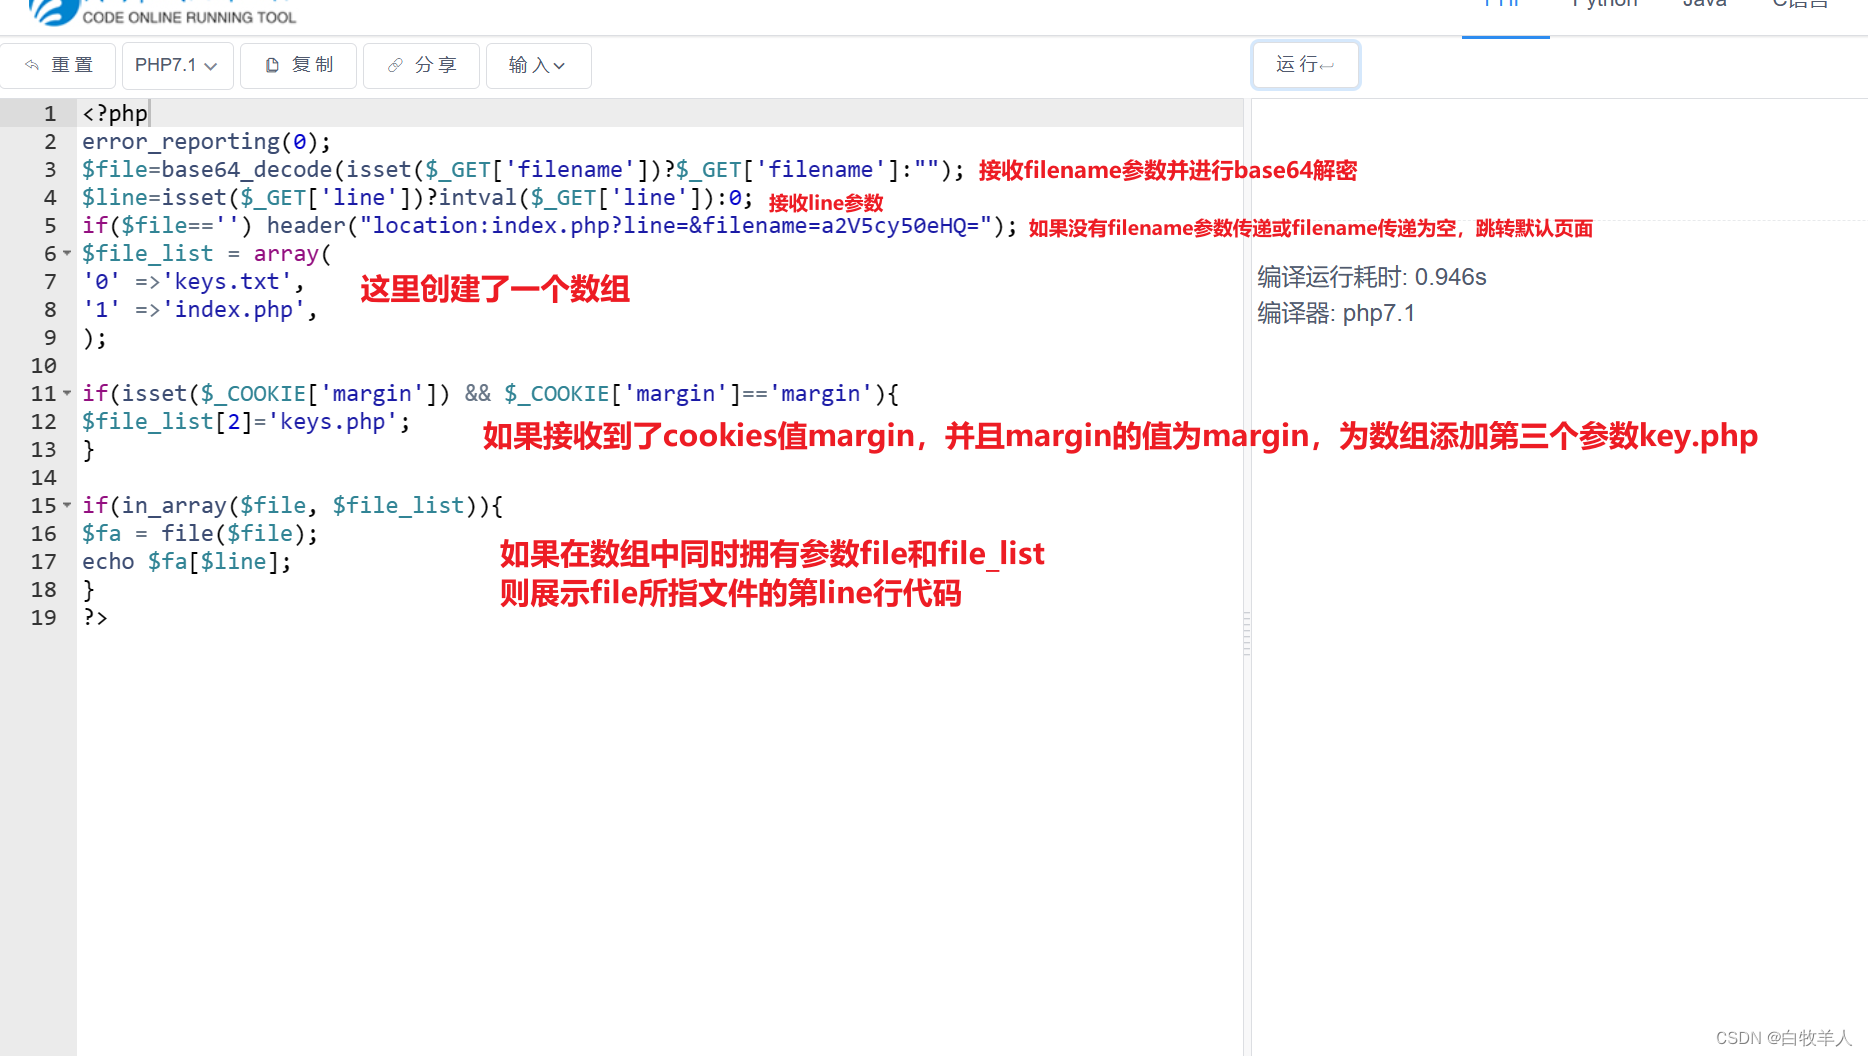Screen dimensions: 1868x1056
Task: Collapse the fold arrow on line 15
Action: click(x=67, y=505)
